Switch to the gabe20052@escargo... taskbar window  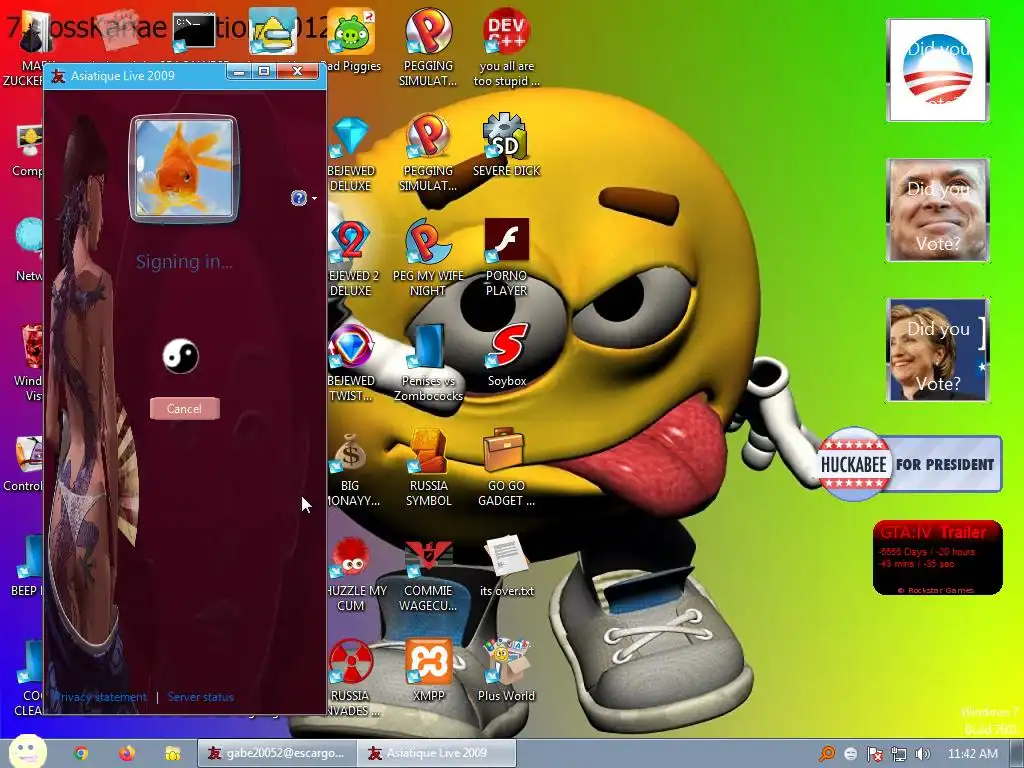[x=277, y=754]
